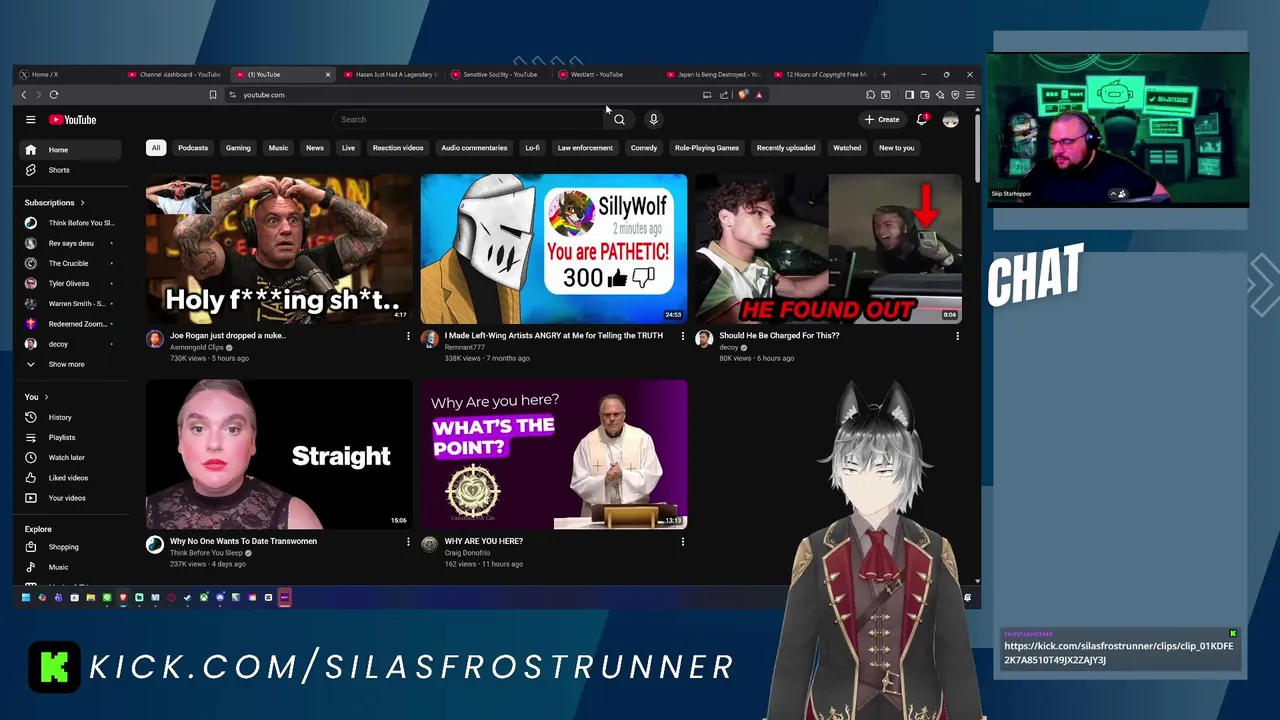
Task: Open The Crucible subscription channel
Action: pos(70,264)
